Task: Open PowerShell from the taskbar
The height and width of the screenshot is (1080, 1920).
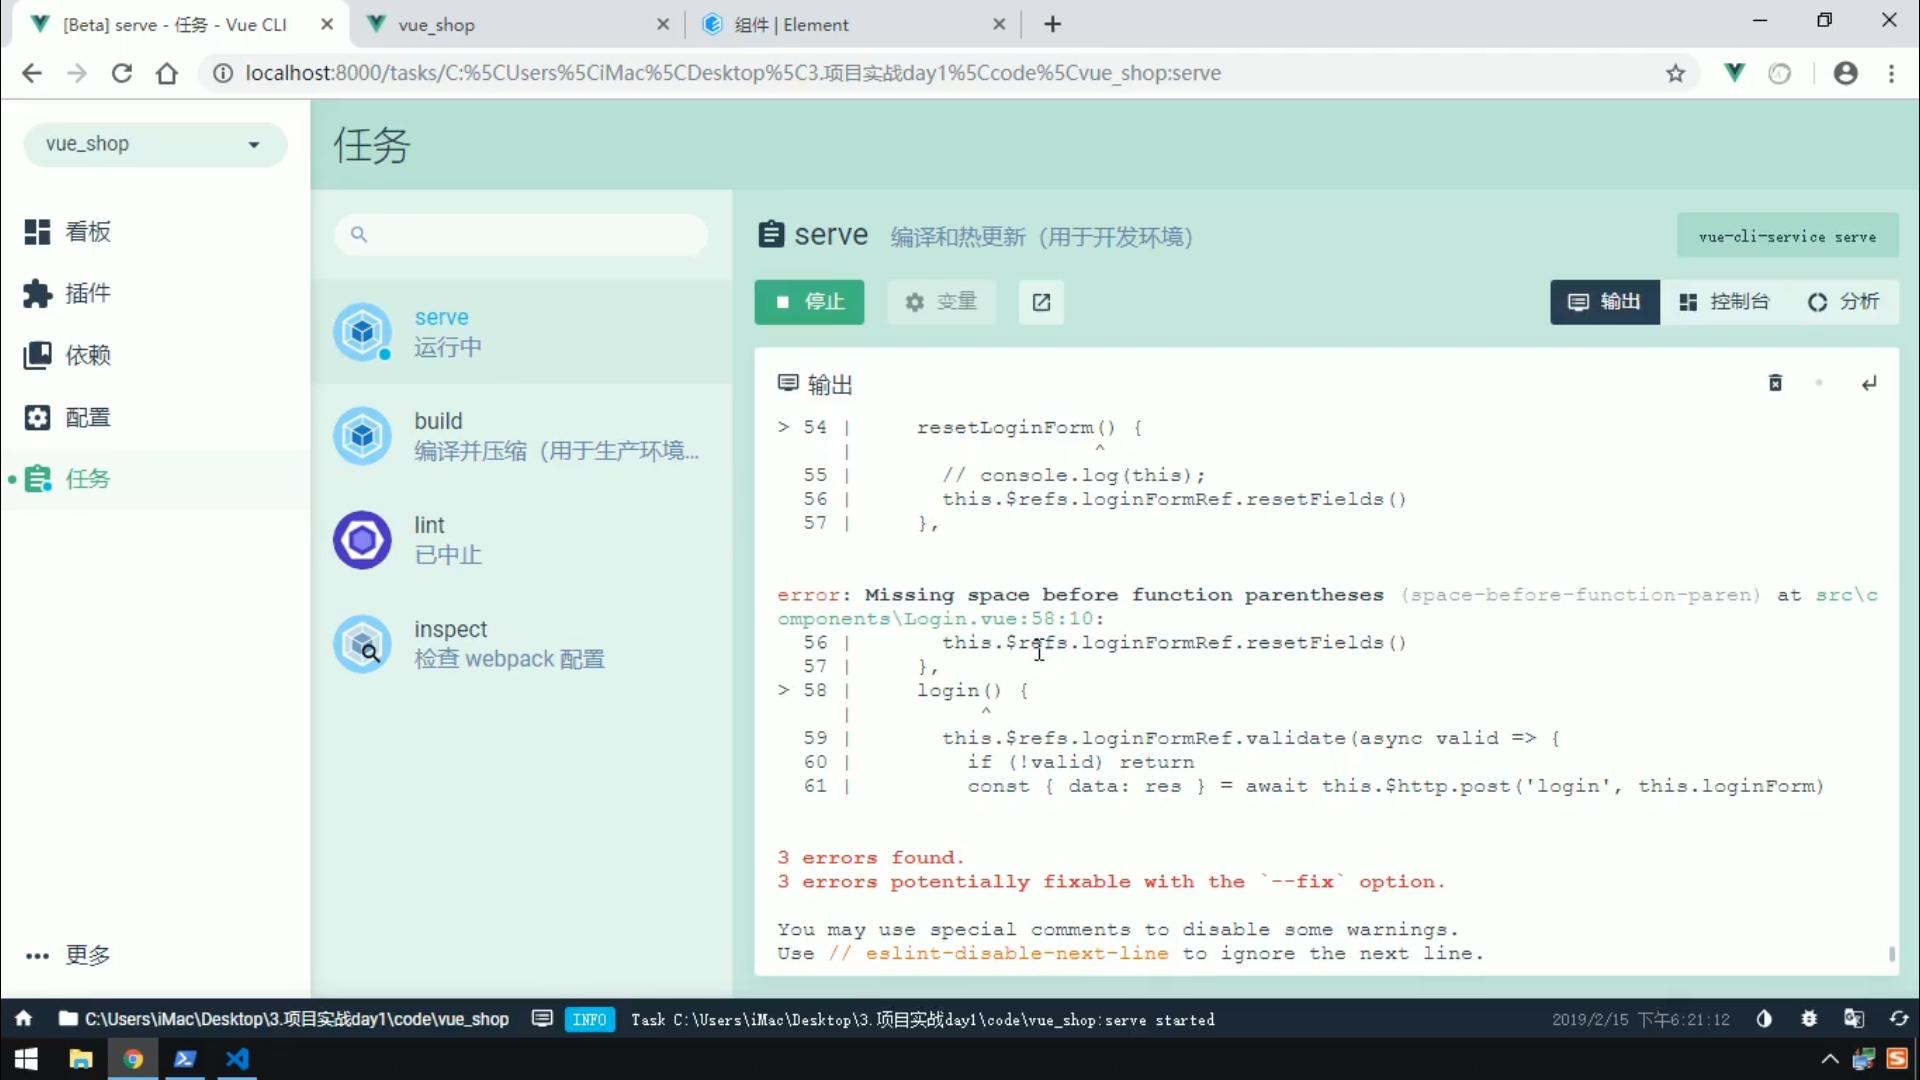Action: [x=185, y=1059]
